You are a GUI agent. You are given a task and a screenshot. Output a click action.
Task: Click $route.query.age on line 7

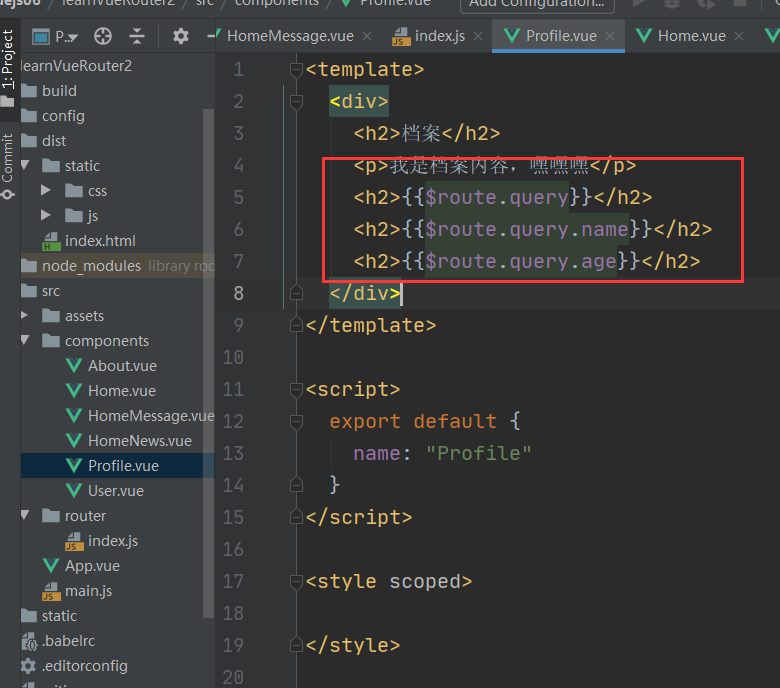521,261
